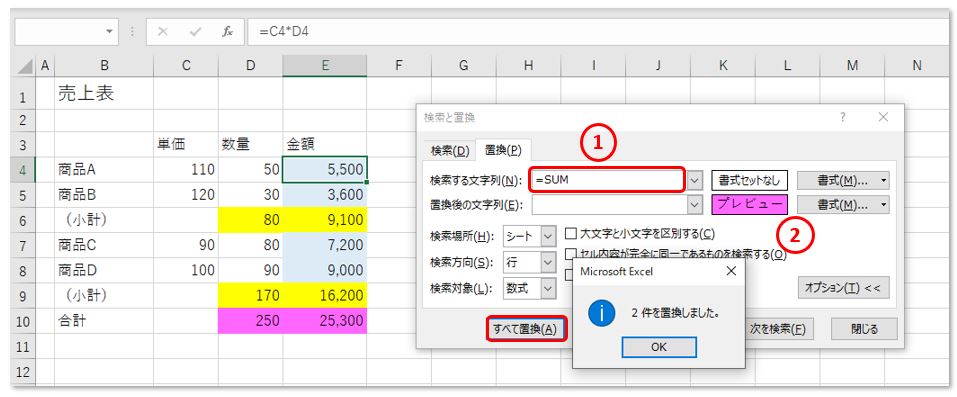This screenshot has width=957, height=397.
Task: Click cell 商品A
Action: (x=104, y=169)
